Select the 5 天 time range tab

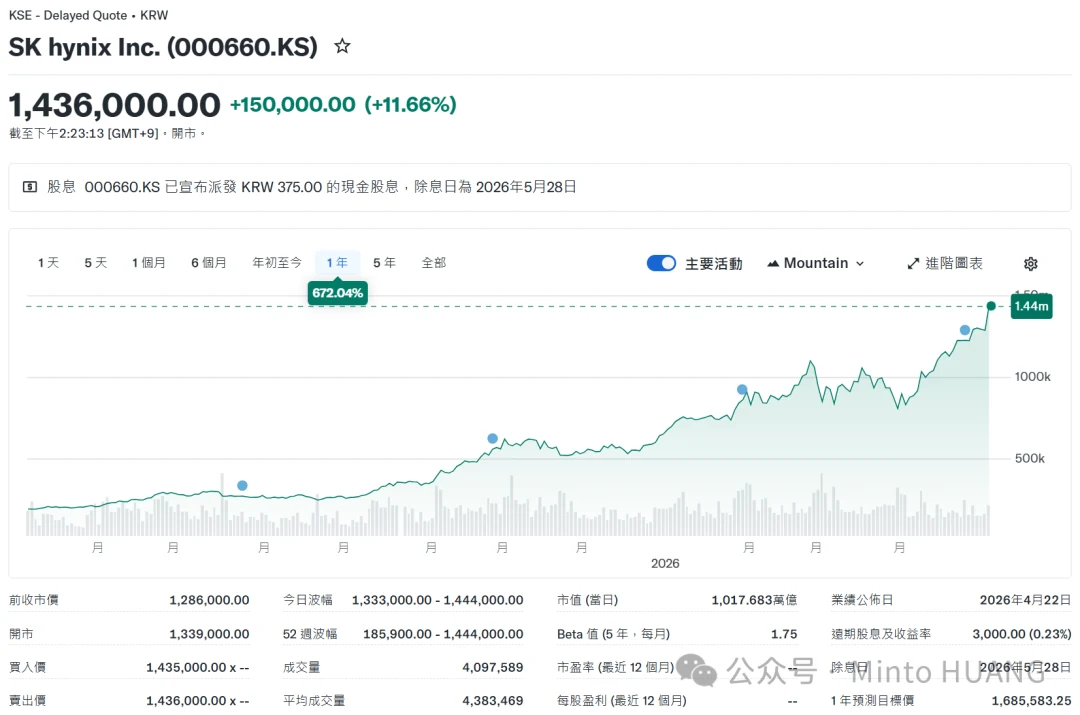pos(96,262)
